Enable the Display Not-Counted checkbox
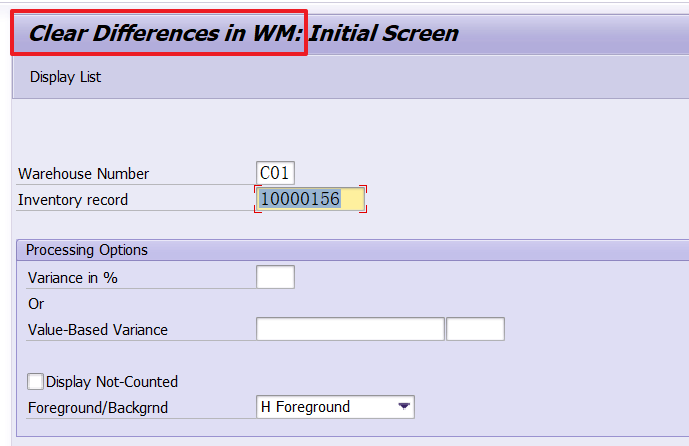Screen dimensions: 689x446 tap(36, 381)
